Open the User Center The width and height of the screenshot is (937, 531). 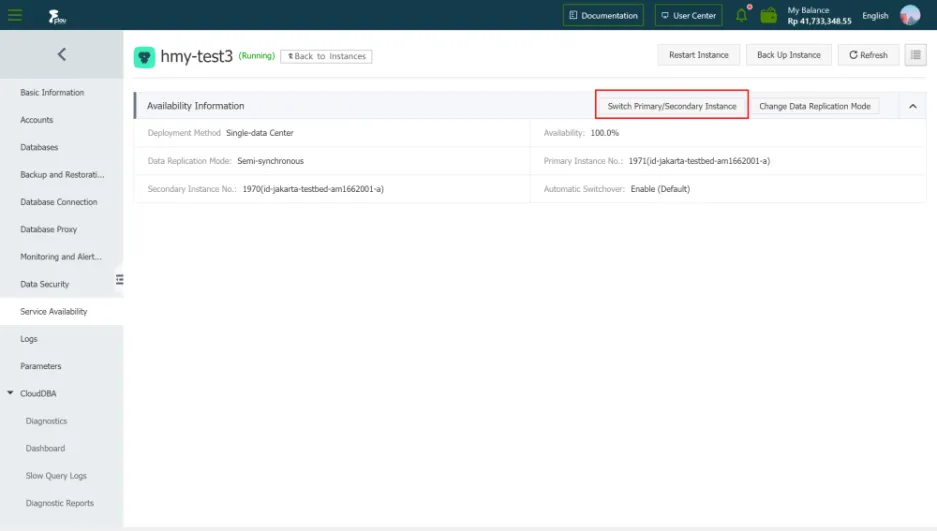(x=688, y=16)
